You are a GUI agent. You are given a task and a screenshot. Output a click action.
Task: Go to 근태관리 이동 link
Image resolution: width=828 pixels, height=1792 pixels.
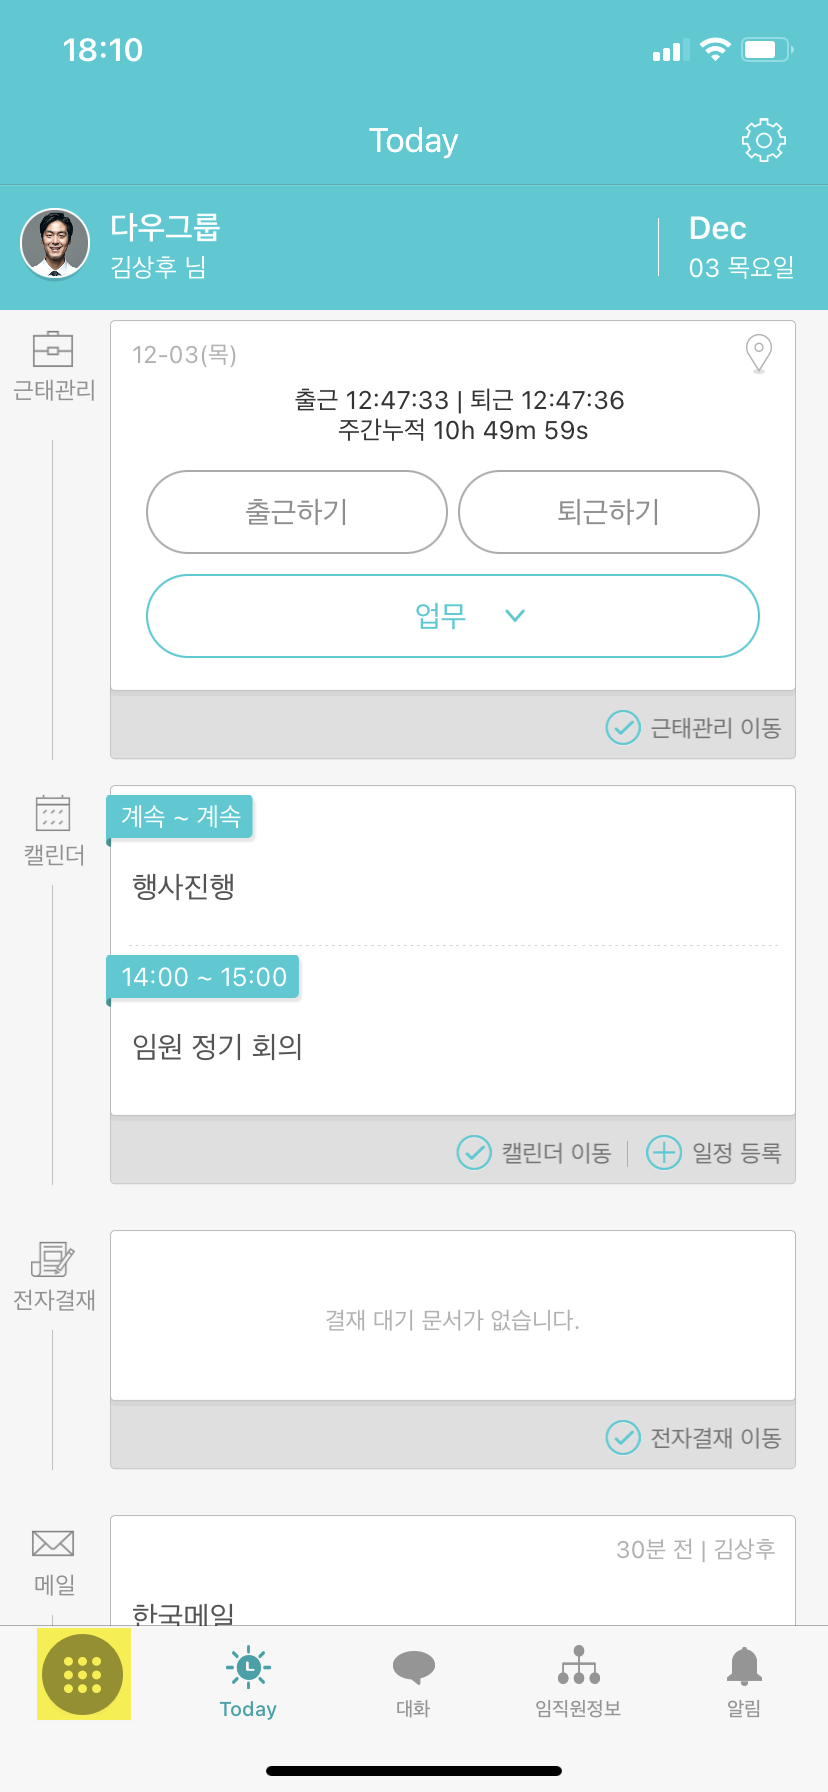point(694,727)
